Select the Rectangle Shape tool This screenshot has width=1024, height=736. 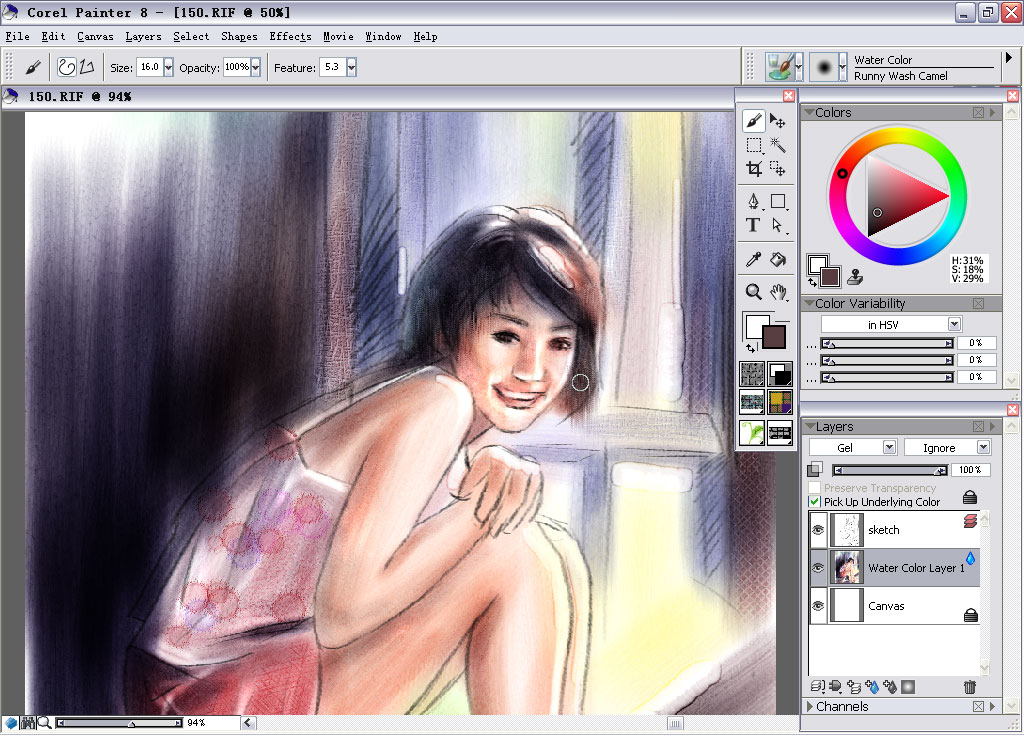(778, 201)
